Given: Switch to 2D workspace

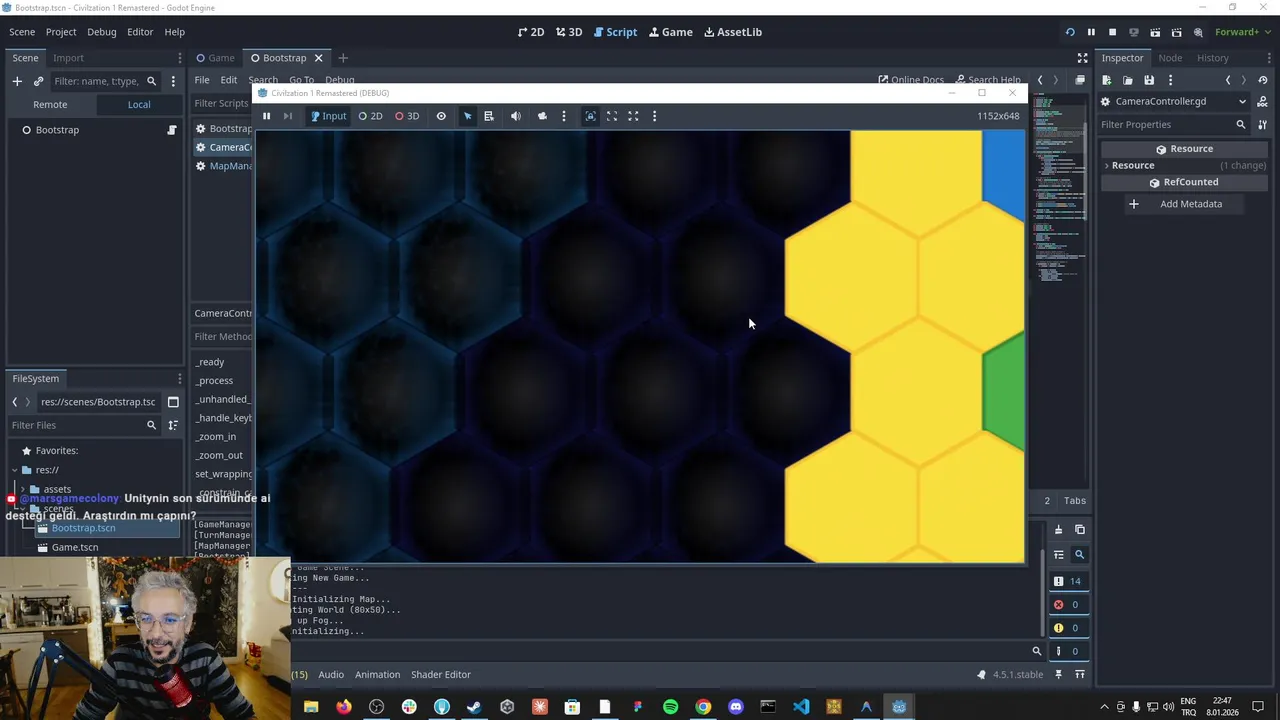Looking at the screenshot, I should (x=531, y=32).
